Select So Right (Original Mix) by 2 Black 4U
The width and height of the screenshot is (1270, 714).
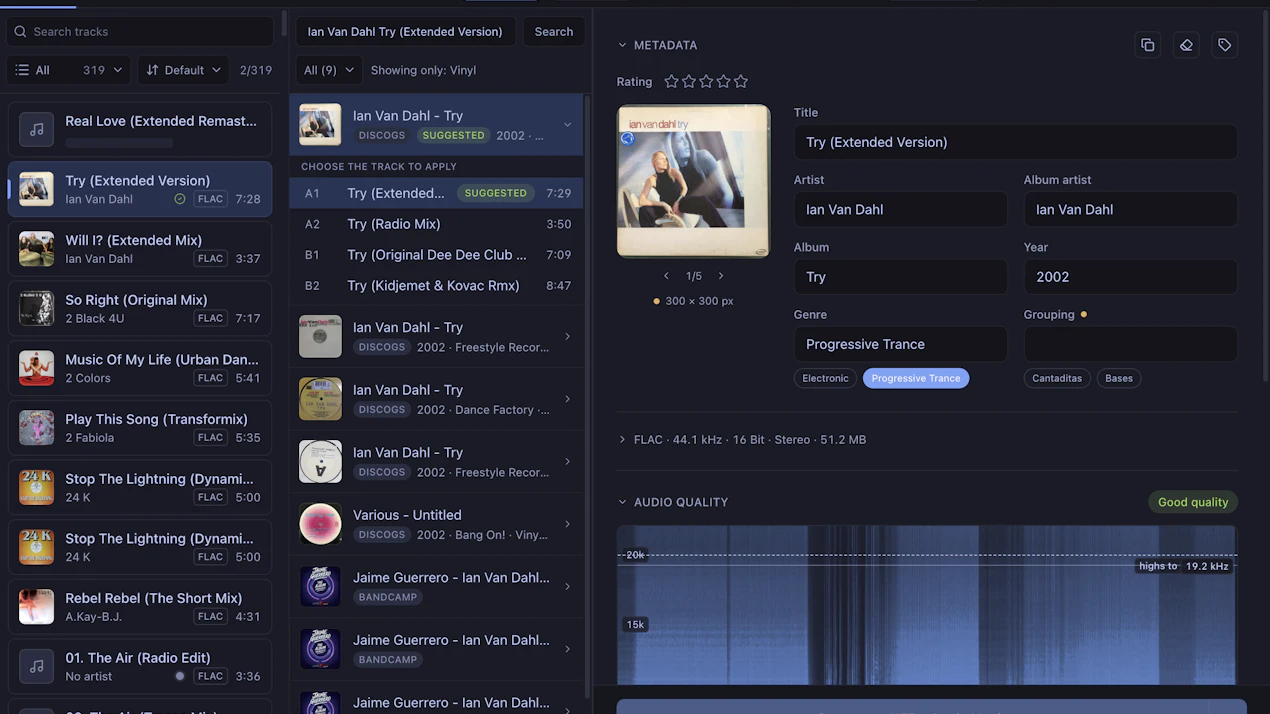[x=140, y=308]
